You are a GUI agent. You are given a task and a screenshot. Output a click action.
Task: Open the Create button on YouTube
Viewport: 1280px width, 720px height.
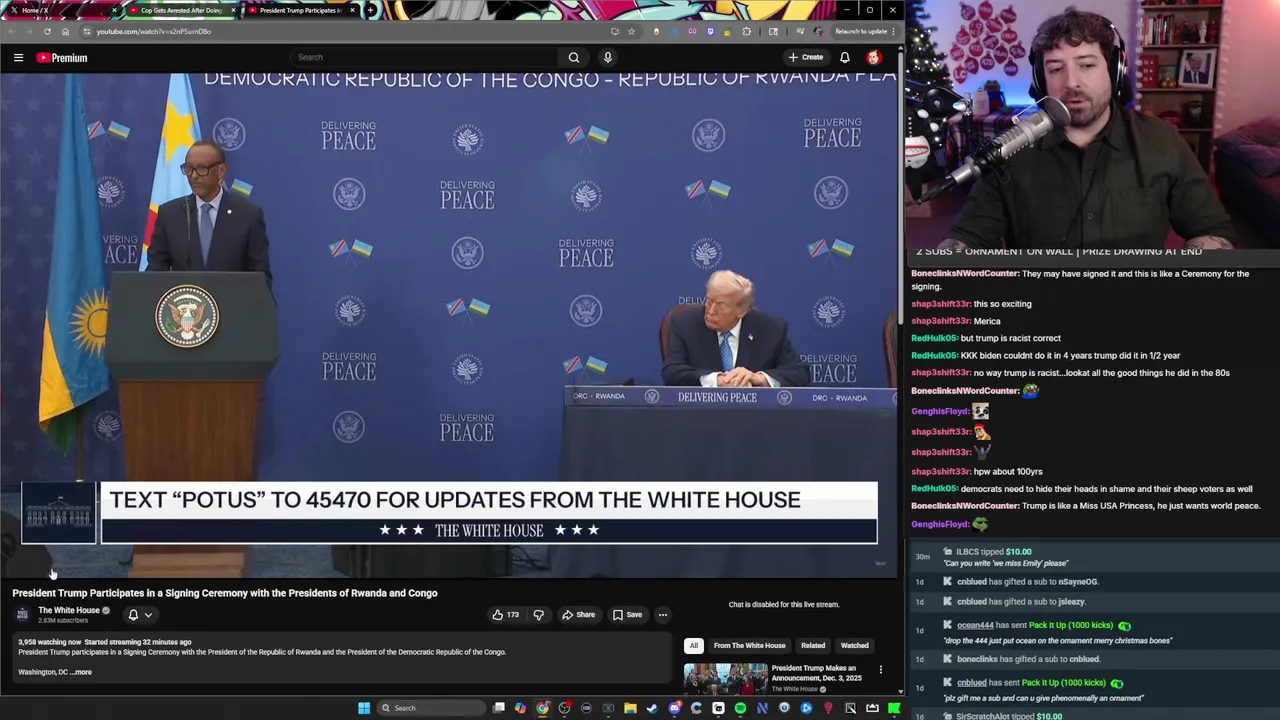click(805, 57)
